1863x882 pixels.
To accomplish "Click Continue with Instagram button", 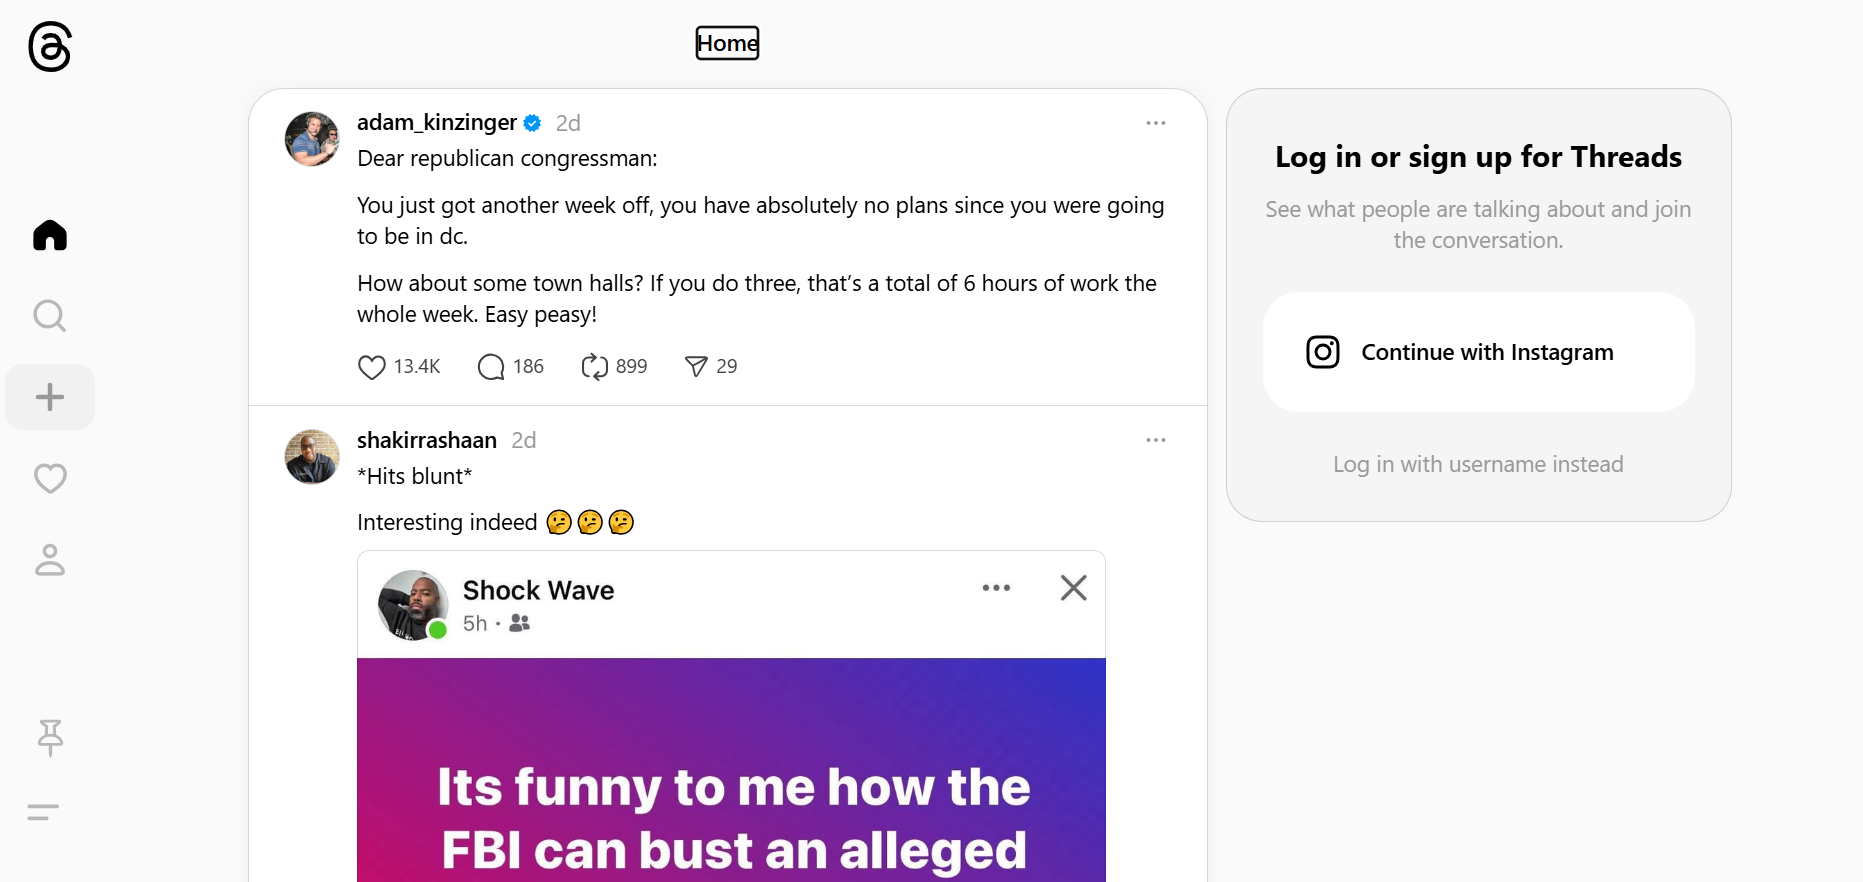I will pyautogui.click(x=1478, y=352).
